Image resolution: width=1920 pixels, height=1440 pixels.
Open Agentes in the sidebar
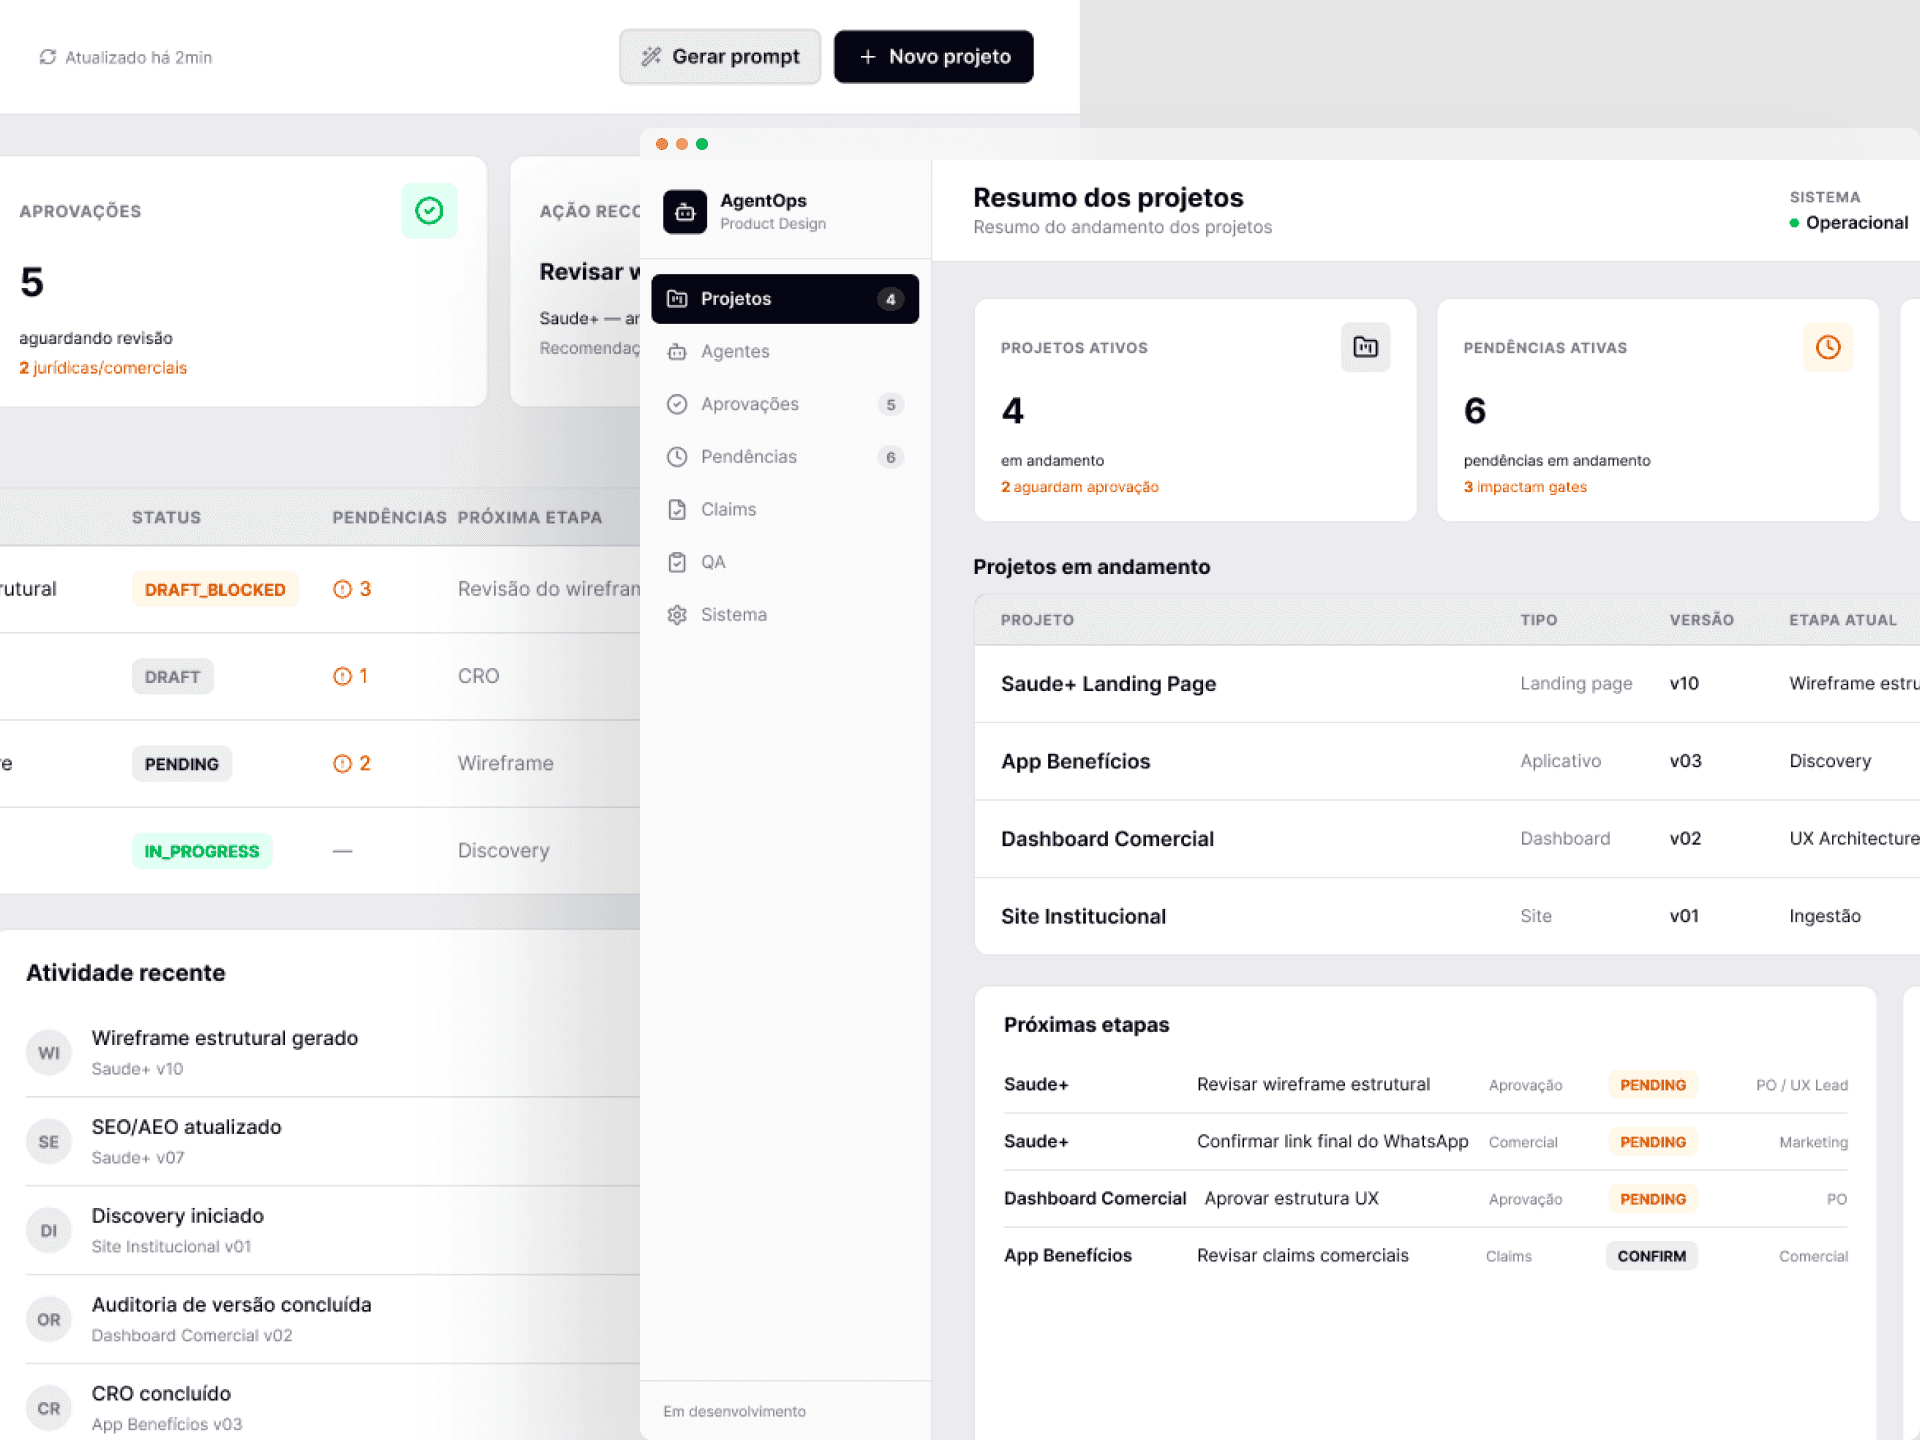pyautogui.click(x=785, y=352)
